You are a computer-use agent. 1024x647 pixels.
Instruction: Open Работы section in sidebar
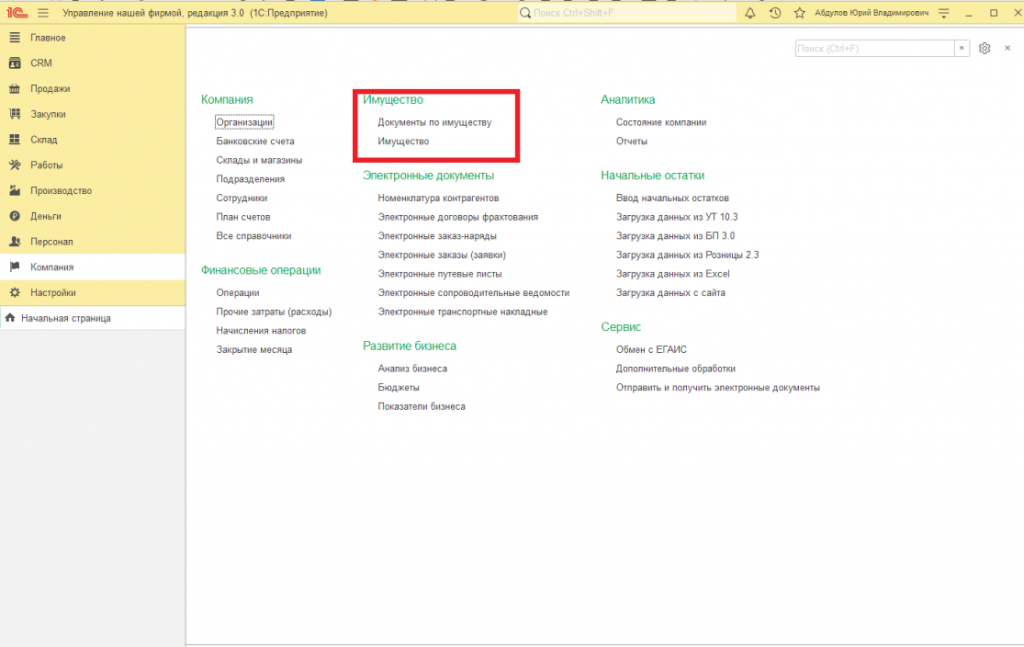point(92,165)
